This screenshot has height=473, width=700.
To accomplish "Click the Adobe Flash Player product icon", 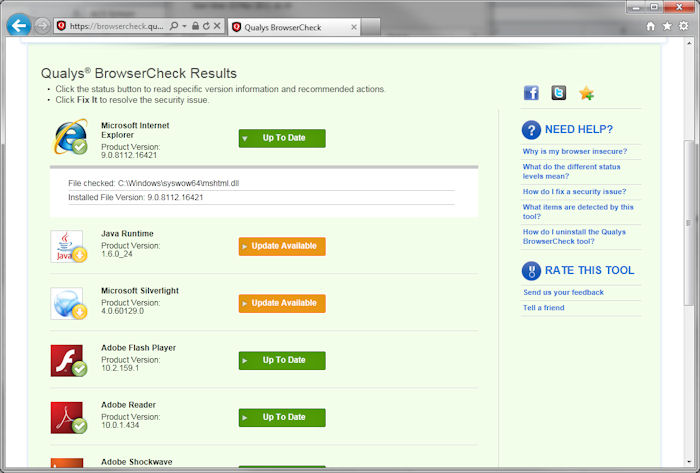I will [68, 361].
